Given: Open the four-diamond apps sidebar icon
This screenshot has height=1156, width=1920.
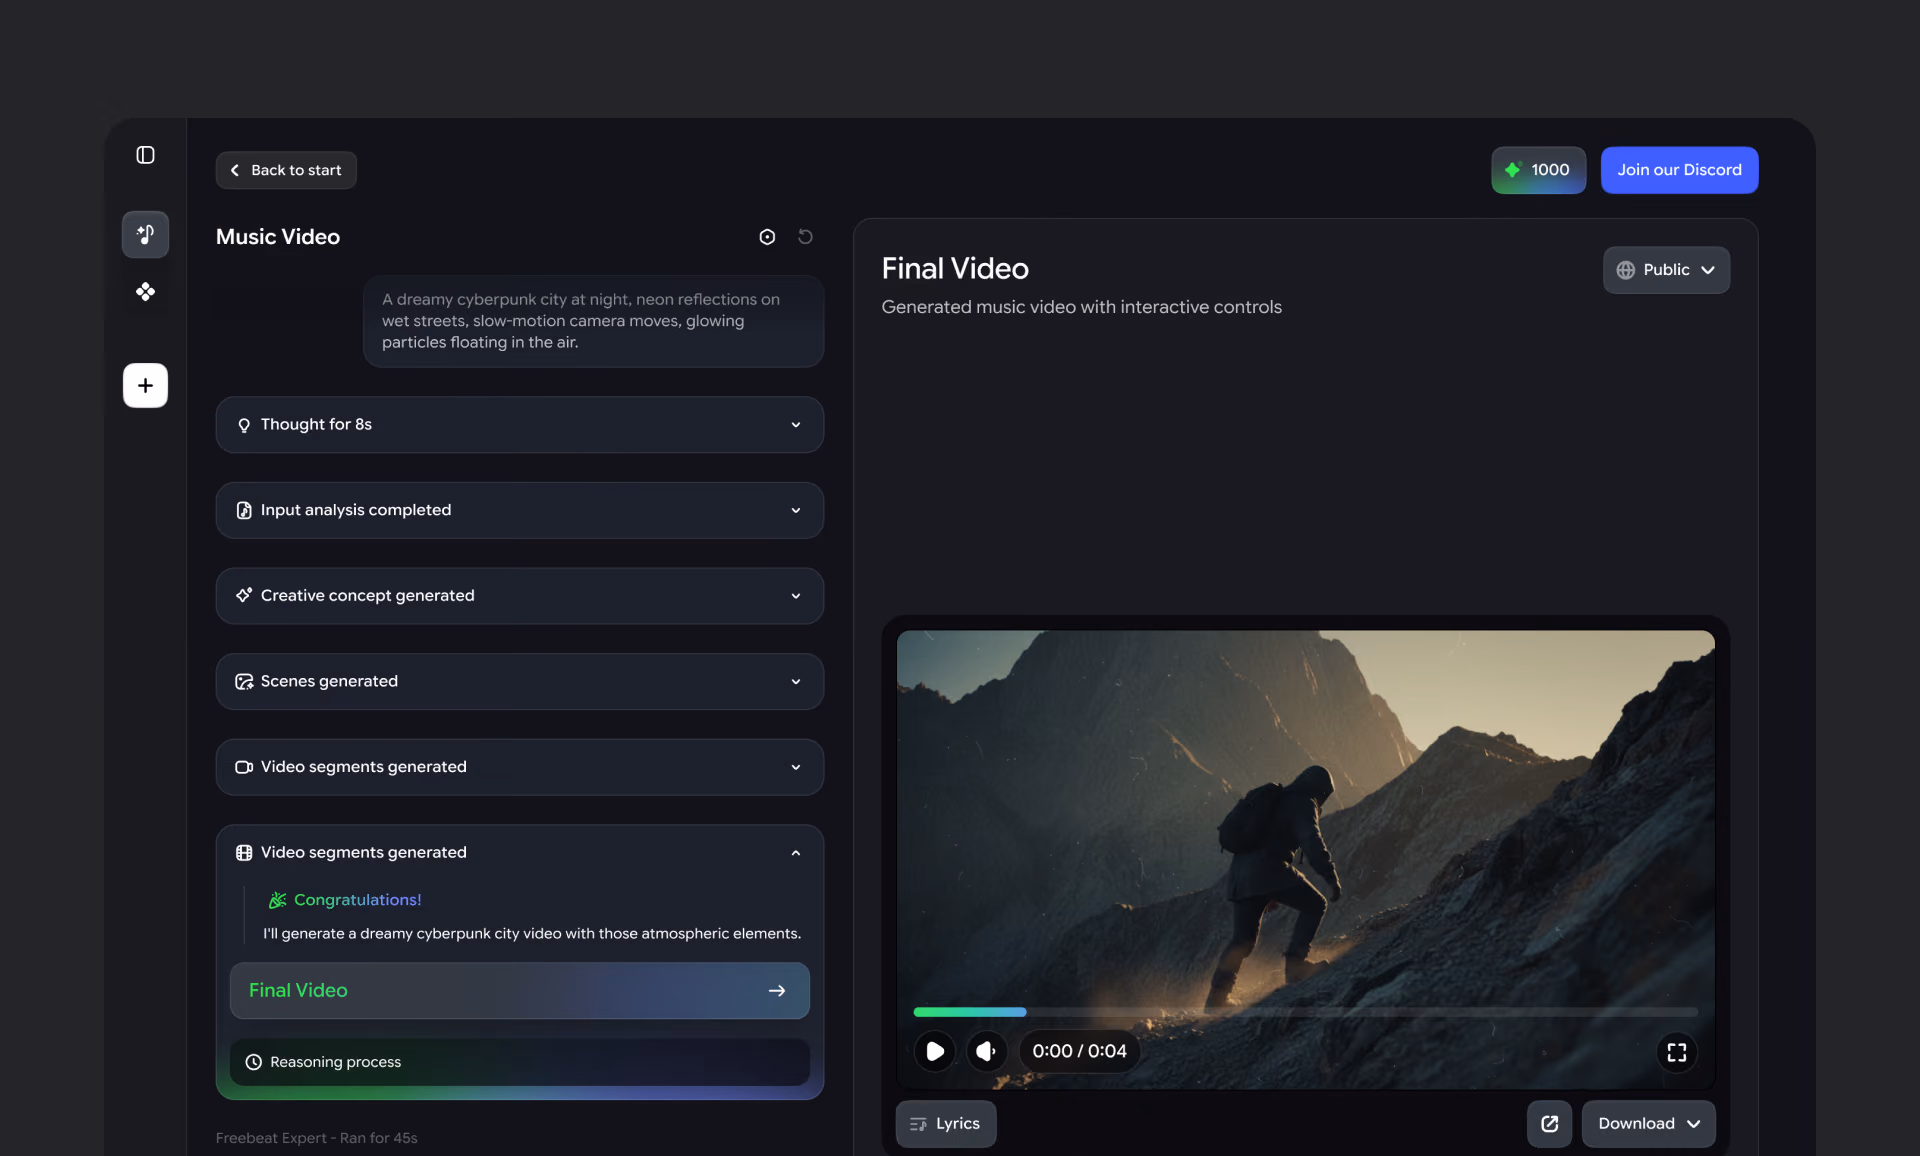Looking at the screenshot, I should pyautogui.click(x=145, y=292).
